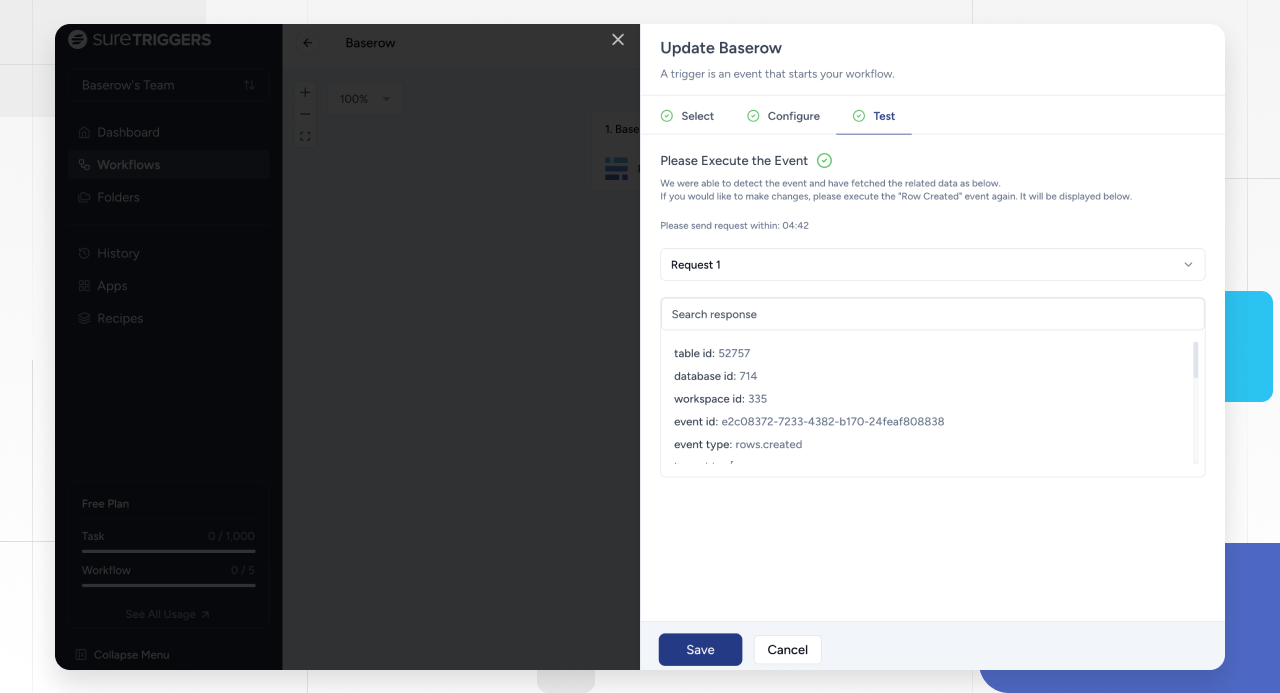Click the Recipes stack icon
1280x693 pixels.
pyautogui.click(x=84, y=318)
